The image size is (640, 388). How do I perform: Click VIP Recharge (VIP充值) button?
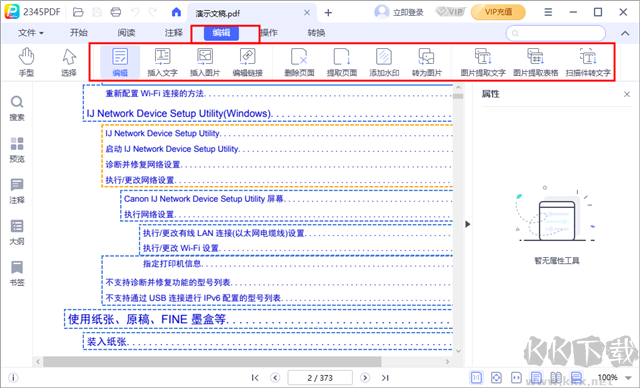(498, 12)
